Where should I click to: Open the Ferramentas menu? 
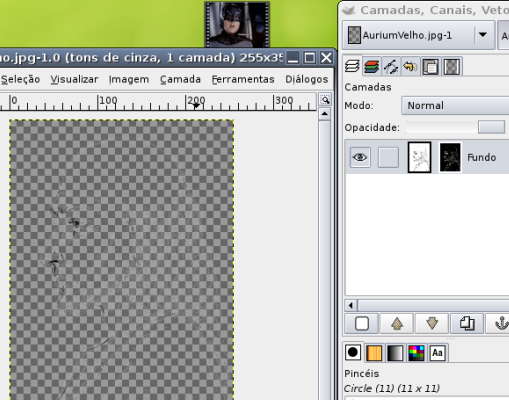tap(243, 79)
